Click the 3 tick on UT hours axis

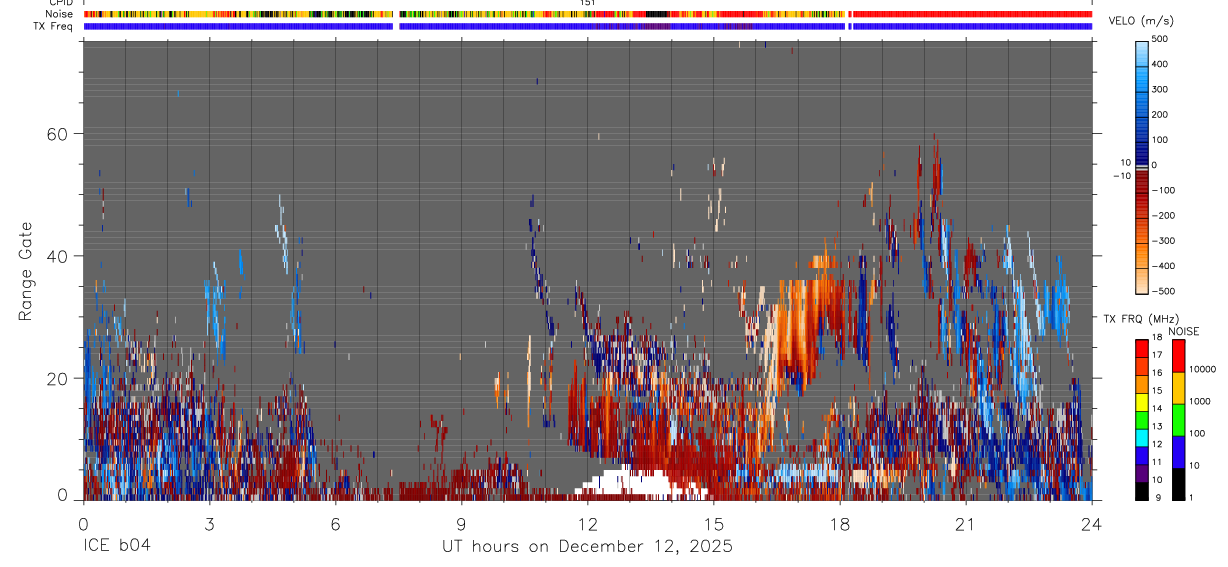(209, 524)
